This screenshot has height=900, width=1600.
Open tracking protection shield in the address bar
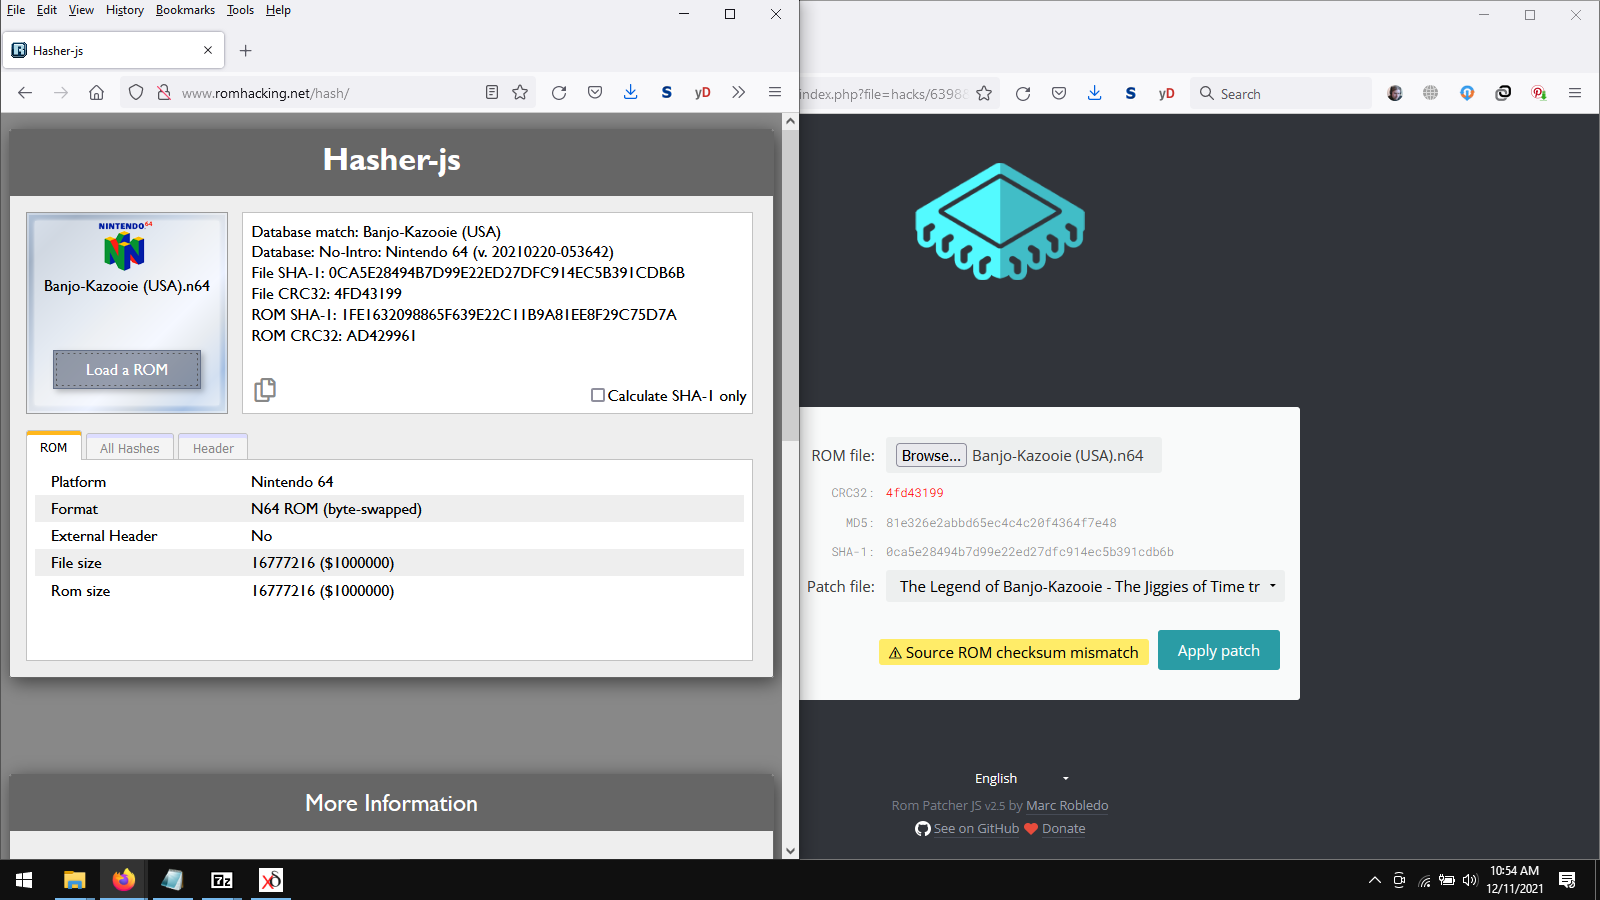tap(136, 93)
